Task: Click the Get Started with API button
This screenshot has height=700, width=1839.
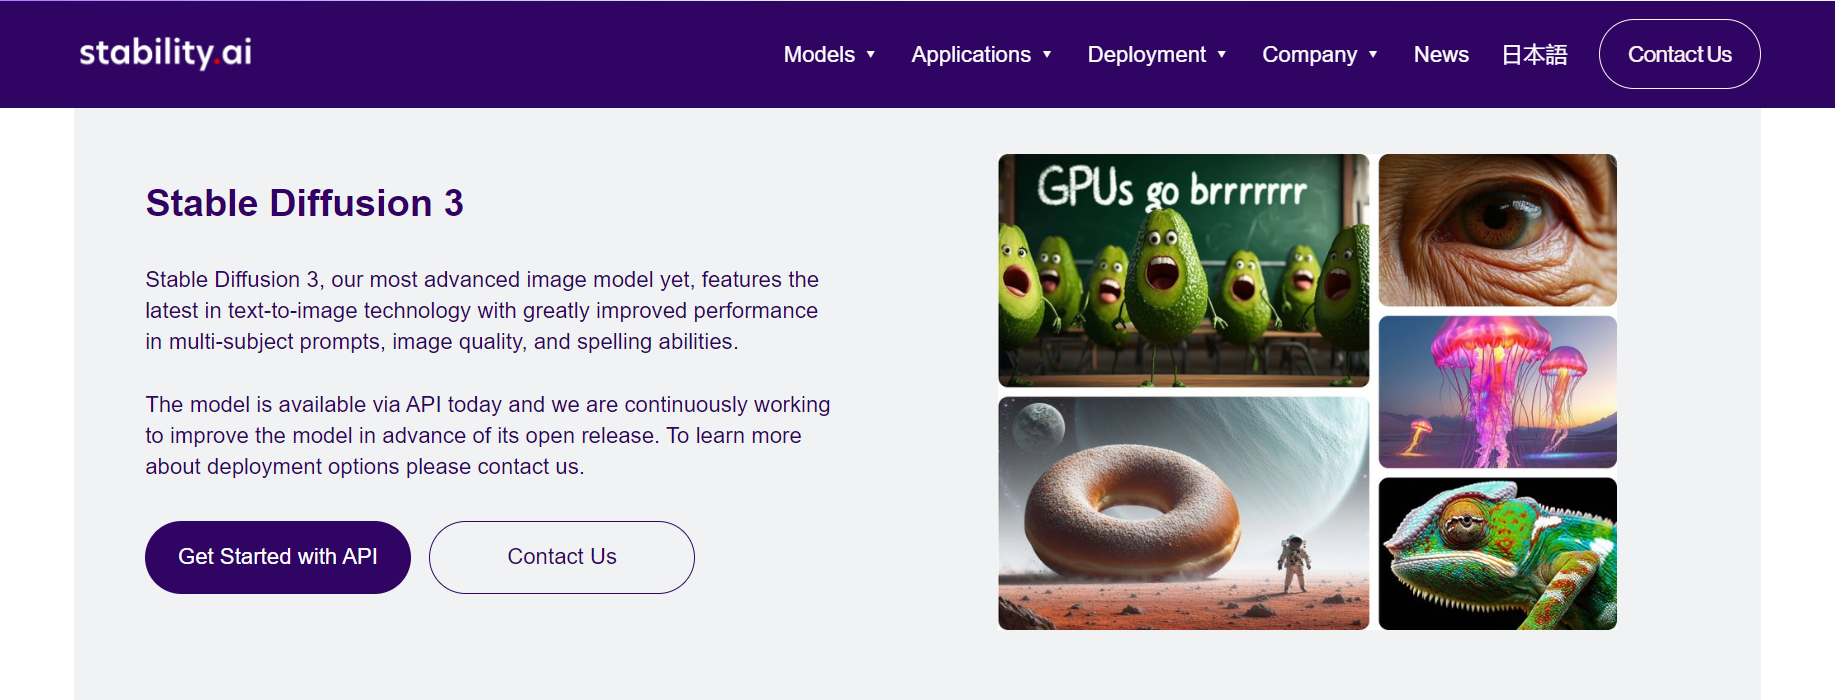Action: point(277,557)
